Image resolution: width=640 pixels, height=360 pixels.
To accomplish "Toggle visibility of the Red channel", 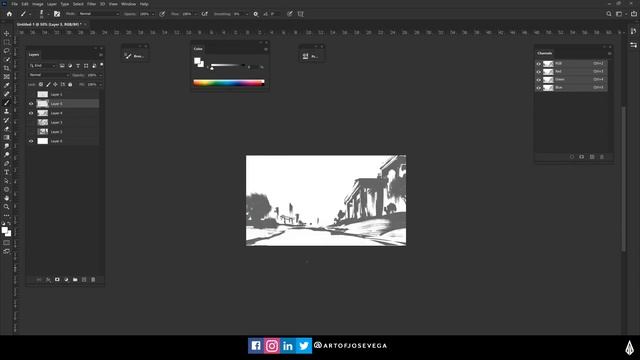I will pyautogui.click(x=538, y=72).
